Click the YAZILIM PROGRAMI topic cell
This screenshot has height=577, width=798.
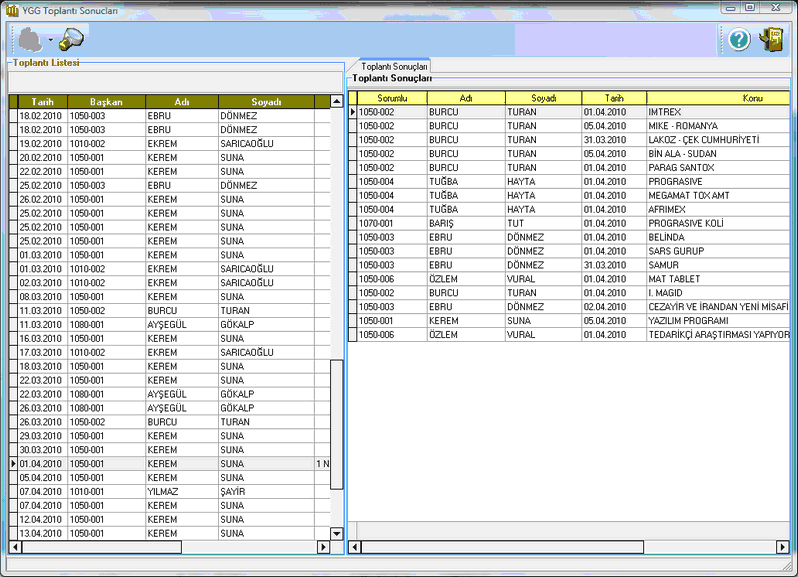coord(718,321)
